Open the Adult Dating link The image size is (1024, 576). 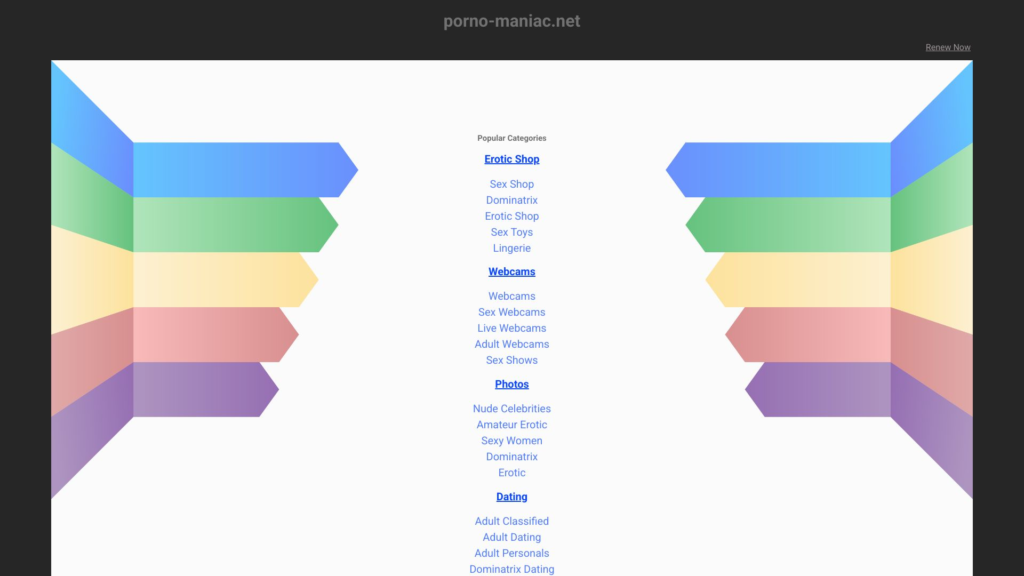[x=511, y=537]
